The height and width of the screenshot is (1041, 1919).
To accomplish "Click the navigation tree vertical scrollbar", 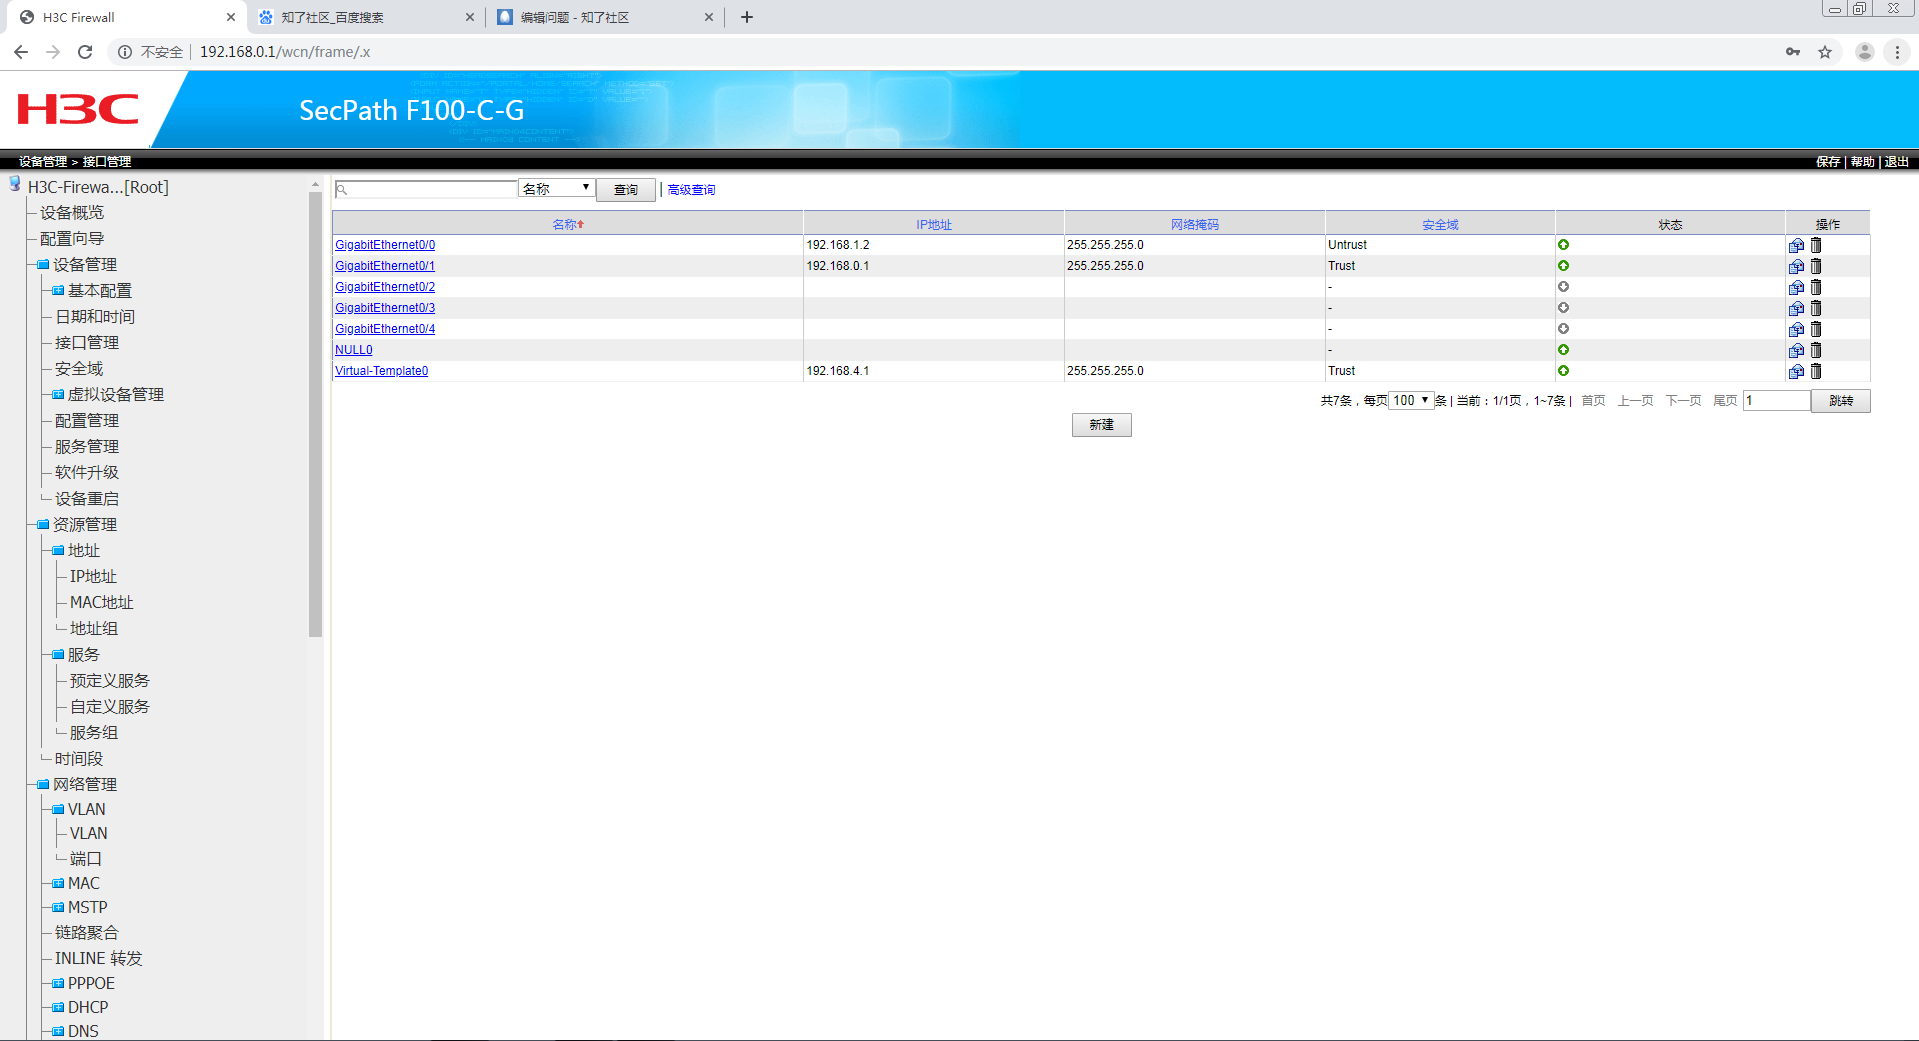I will [315, 414].
